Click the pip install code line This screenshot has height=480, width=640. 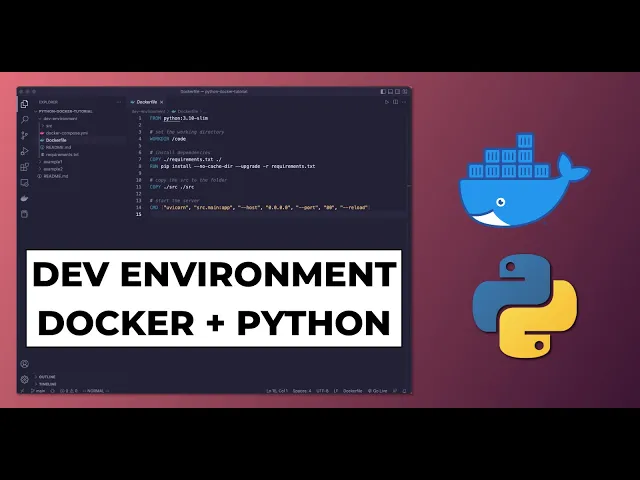click(232, 167)
